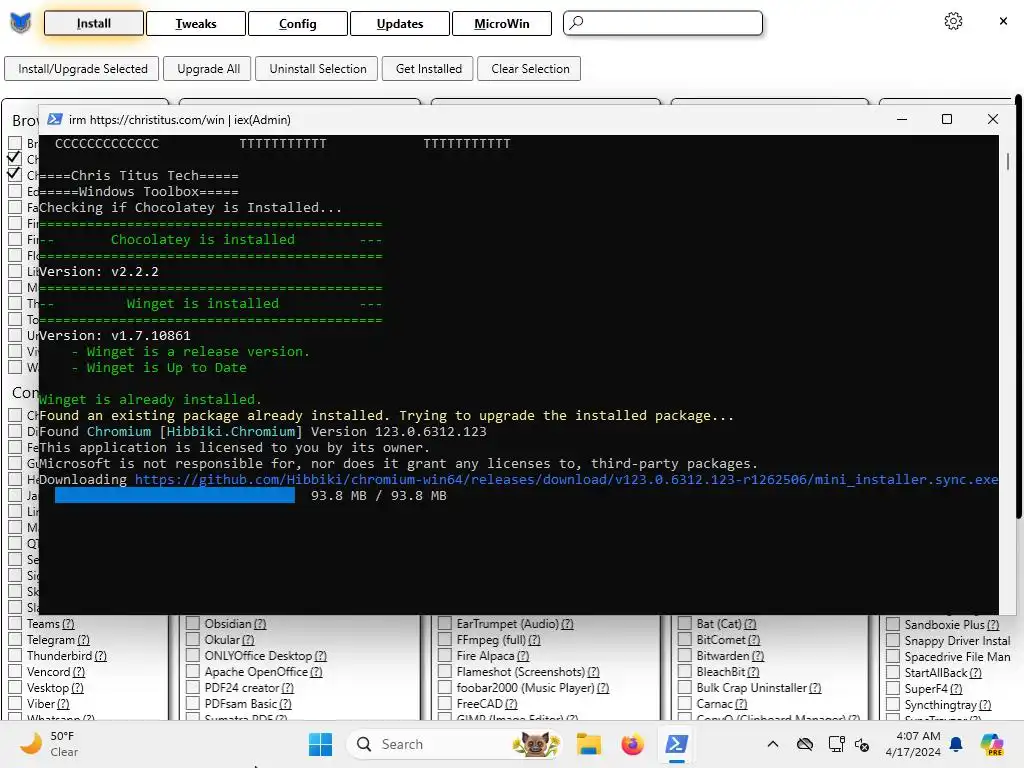
Task: Click the network display tray icon
Action: coord(836,744)
